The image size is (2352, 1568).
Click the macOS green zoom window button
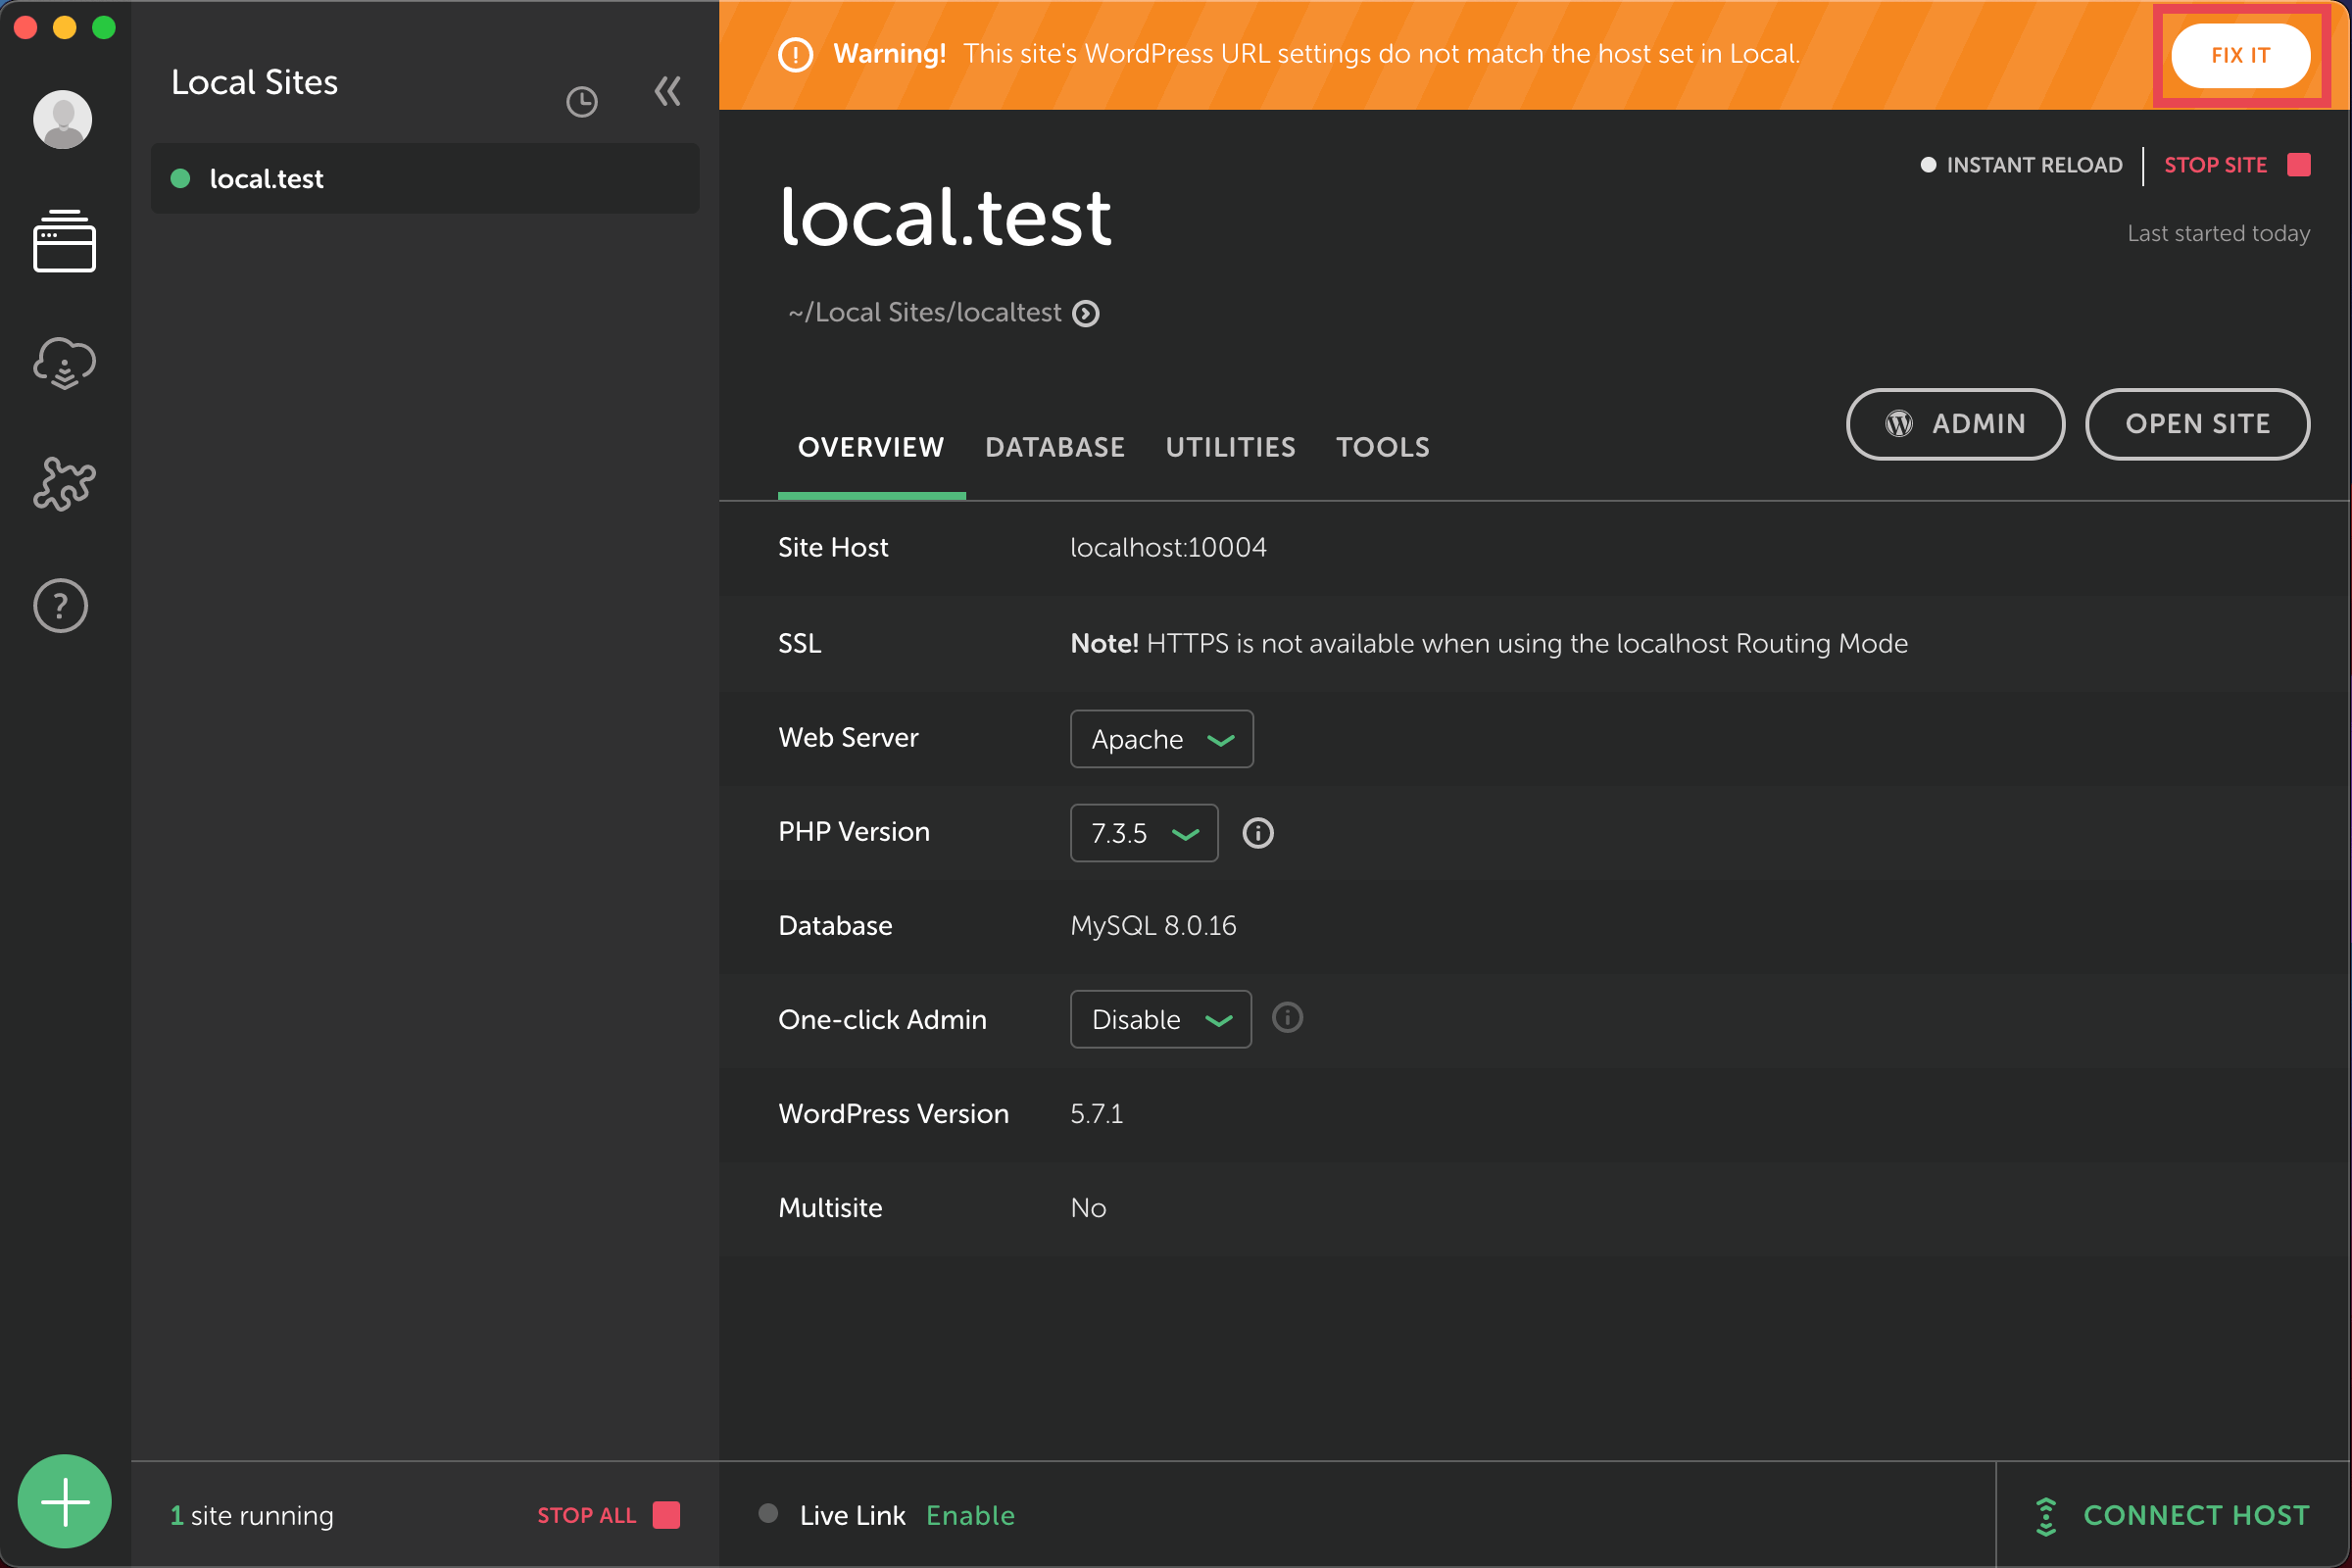coord(104,27)
